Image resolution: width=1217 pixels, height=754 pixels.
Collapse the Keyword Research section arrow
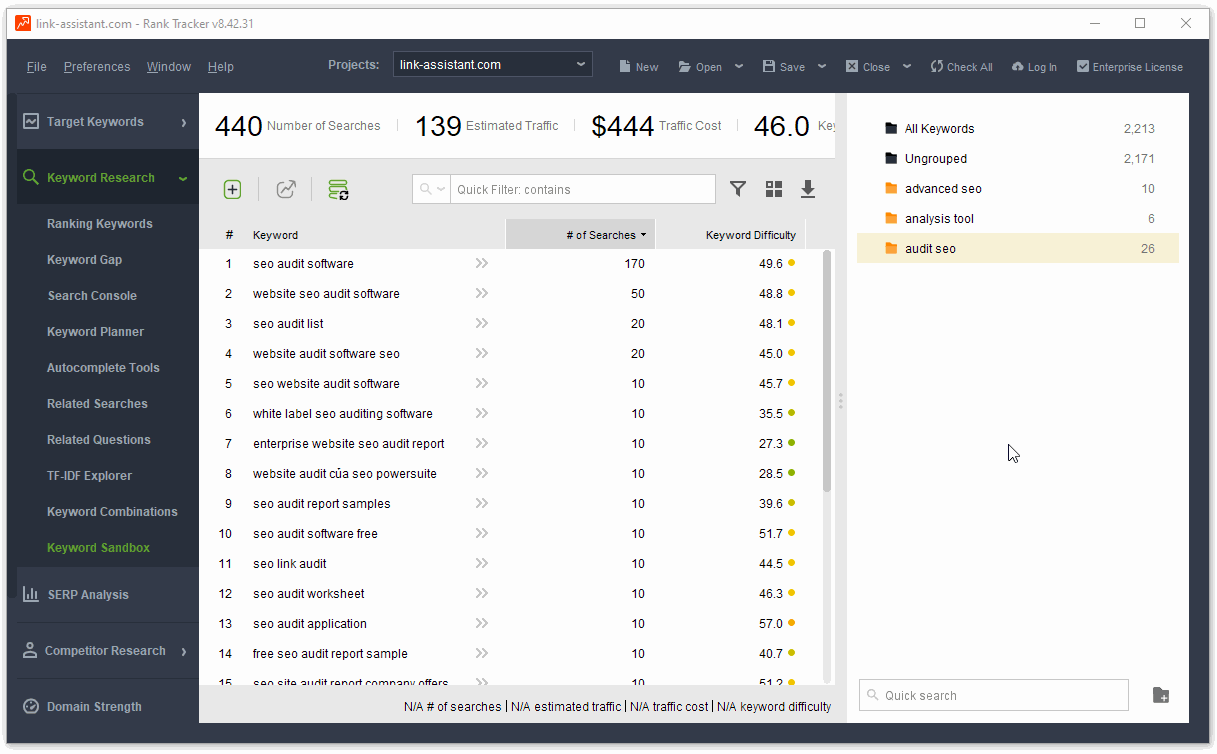pyautogui.click(x=183, y=178)
